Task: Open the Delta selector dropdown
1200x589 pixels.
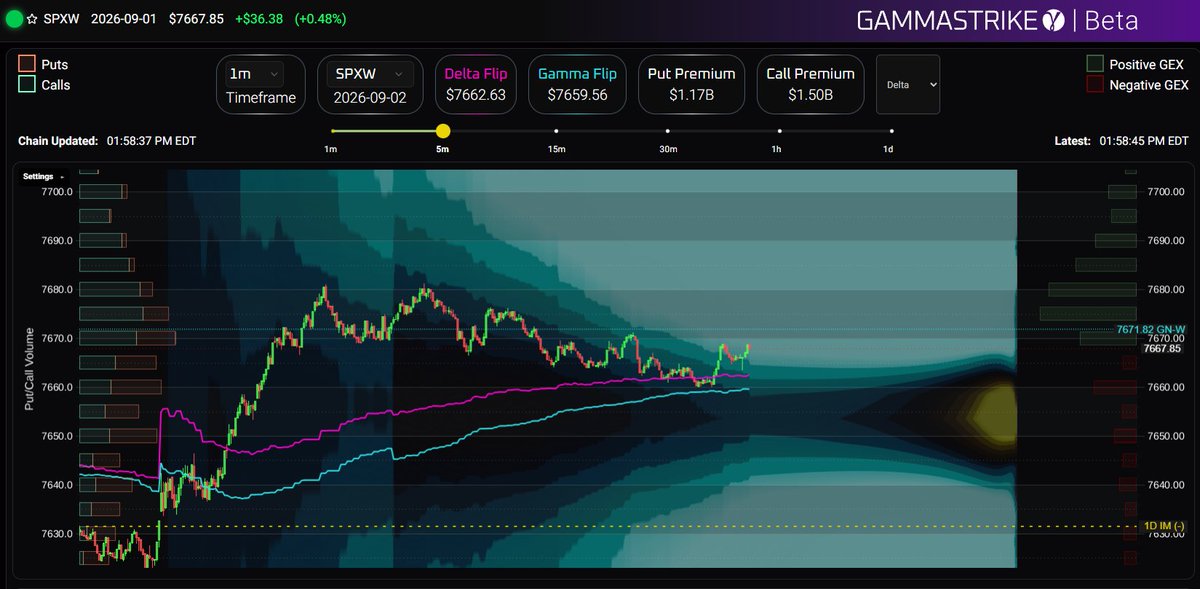Action: 907,85
